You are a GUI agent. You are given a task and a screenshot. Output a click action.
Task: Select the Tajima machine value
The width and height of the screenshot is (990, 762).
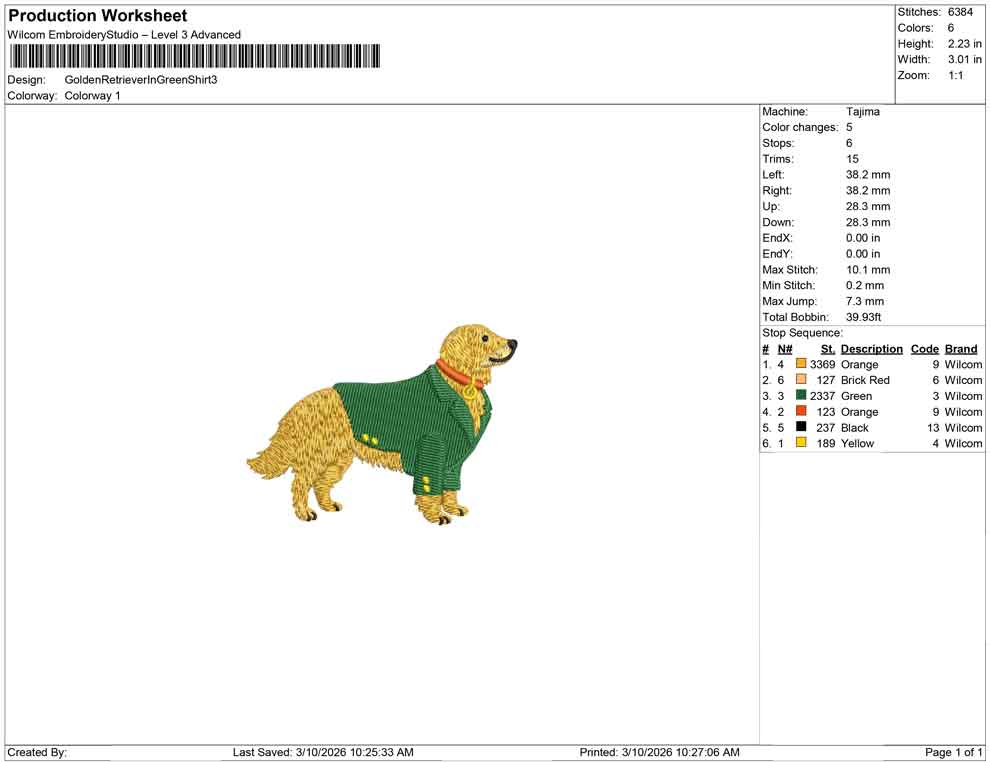coord(863,111)
